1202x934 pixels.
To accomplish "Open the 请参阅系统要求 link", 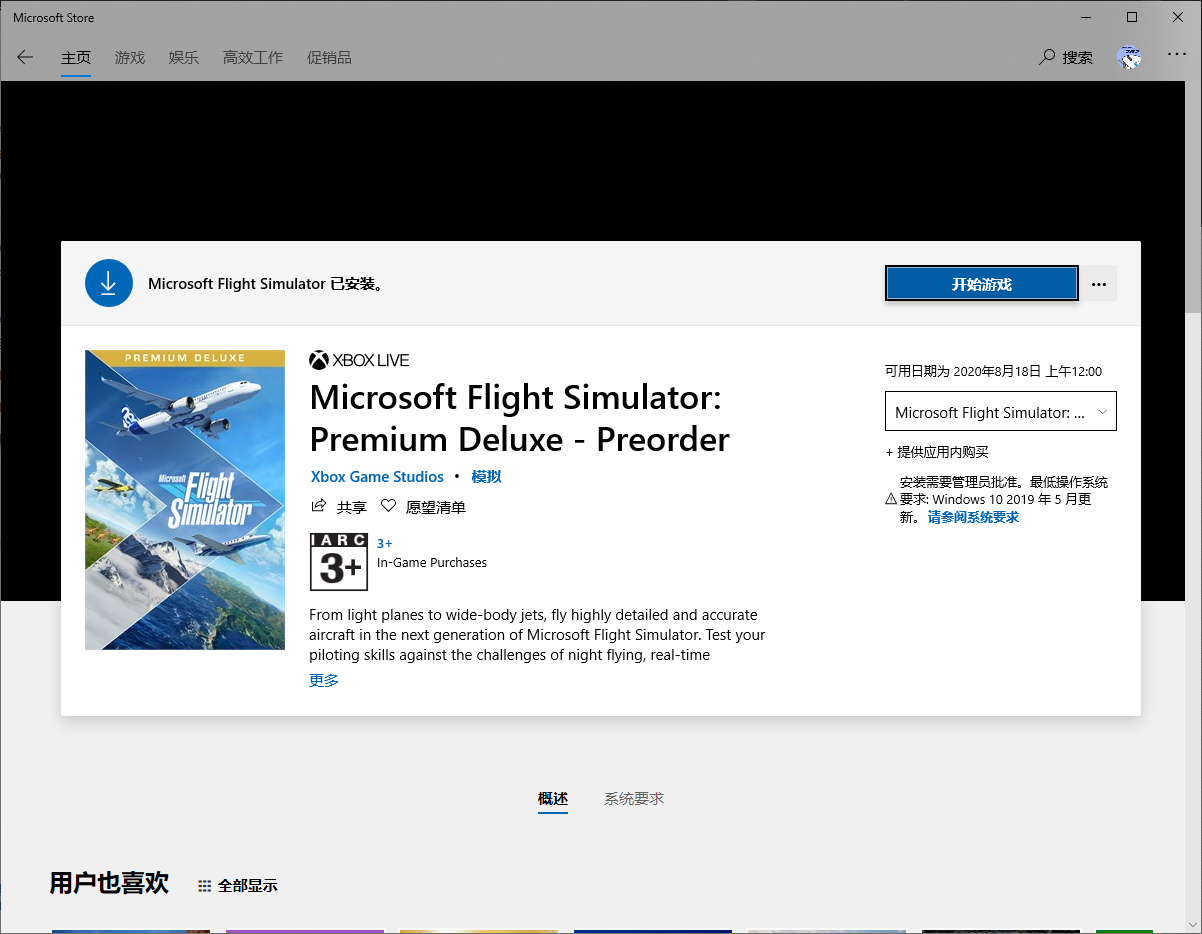I will tap(973, 517).
